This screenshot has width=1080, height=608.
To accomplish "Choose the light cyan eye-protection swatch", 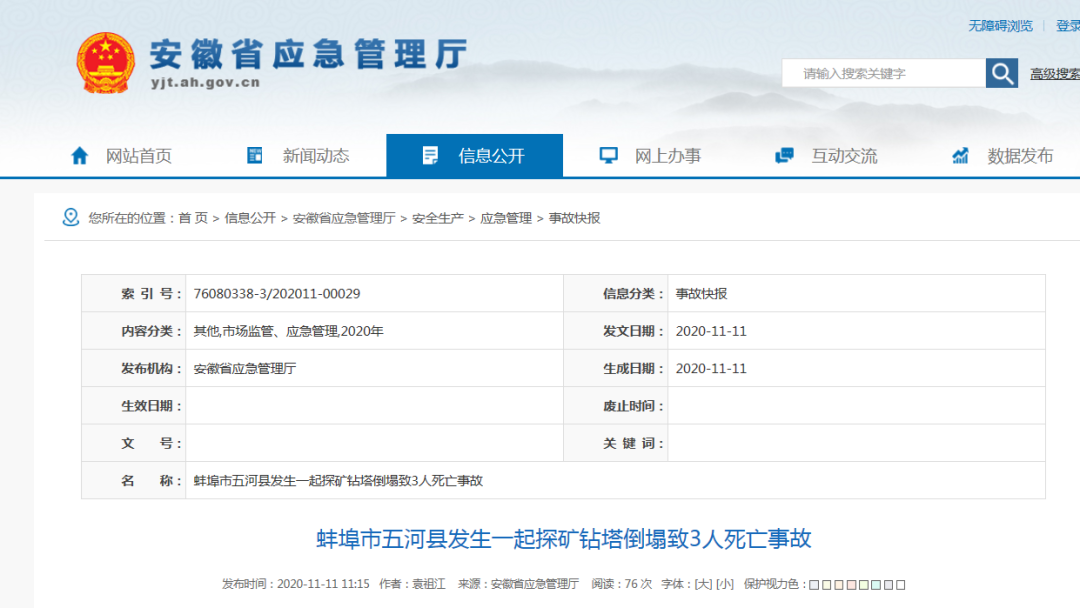I will pos(876,585).
